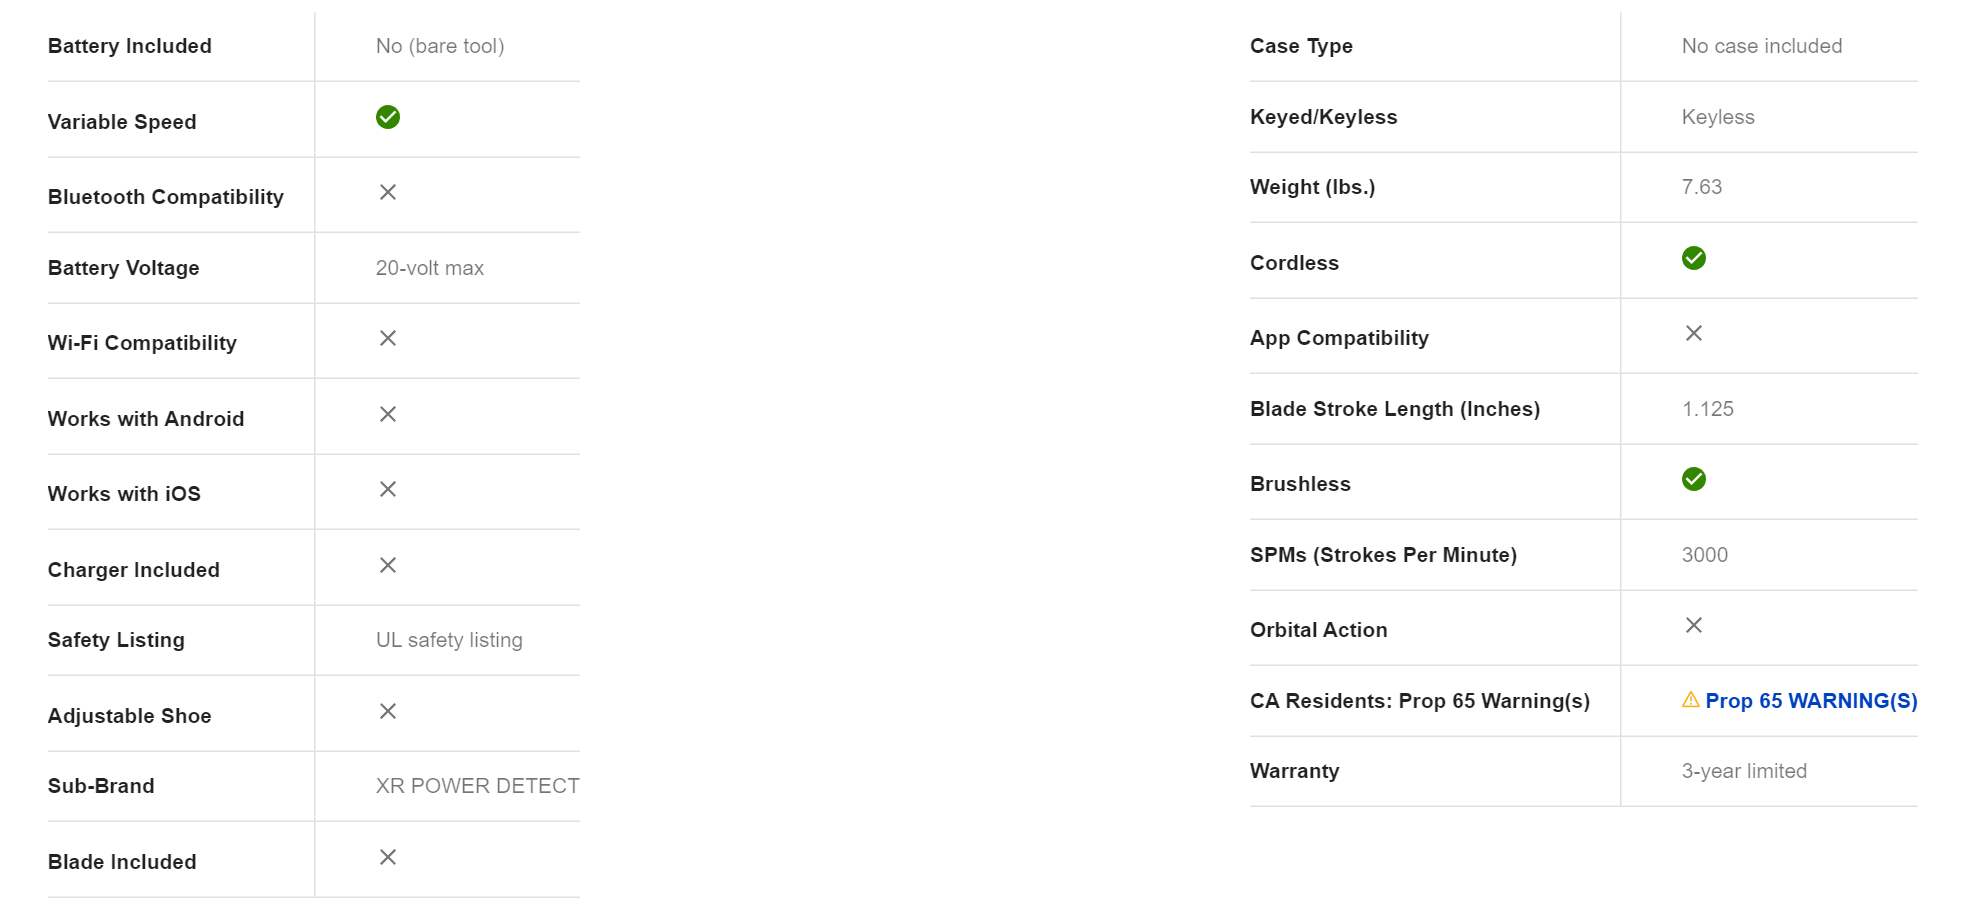1975x920 pixels.
Task: Click the 3-year limited warranty text
Action: 1744,771
